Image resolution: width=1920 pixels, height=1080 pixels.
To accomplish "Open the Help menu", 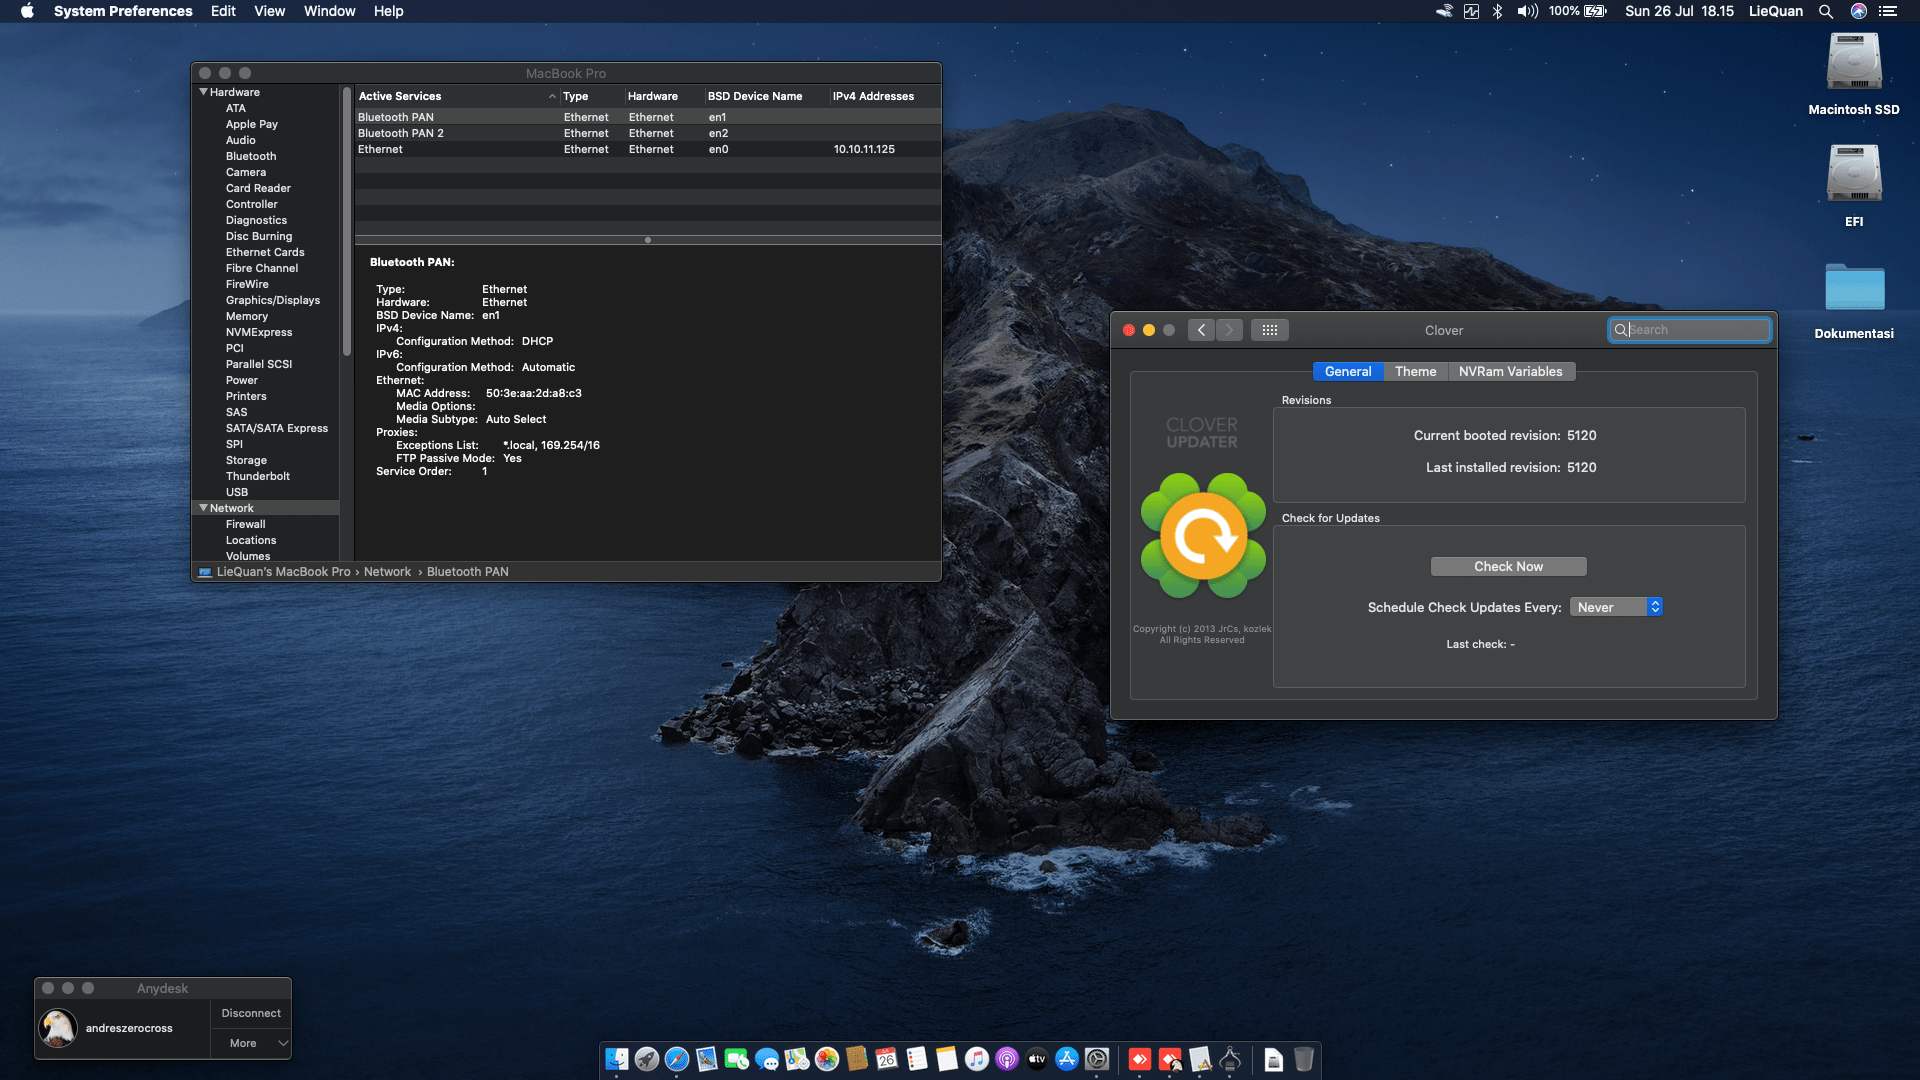I will 389,11.
